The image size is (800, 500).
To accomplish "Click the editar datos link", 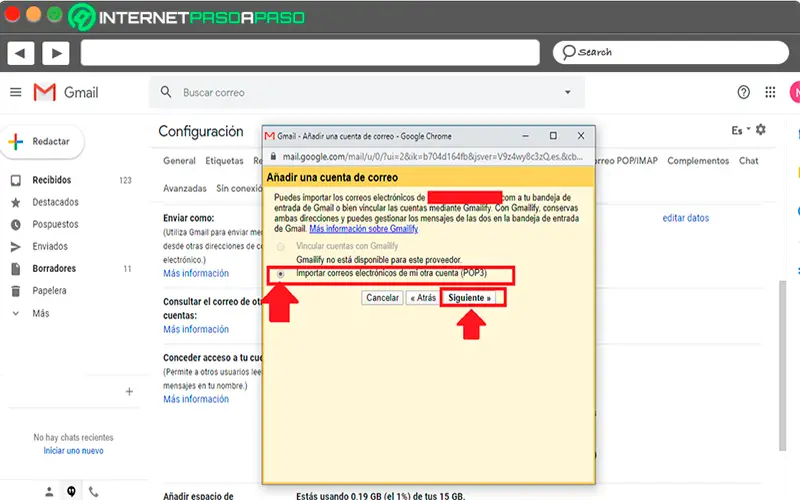I will coord(685,218).
